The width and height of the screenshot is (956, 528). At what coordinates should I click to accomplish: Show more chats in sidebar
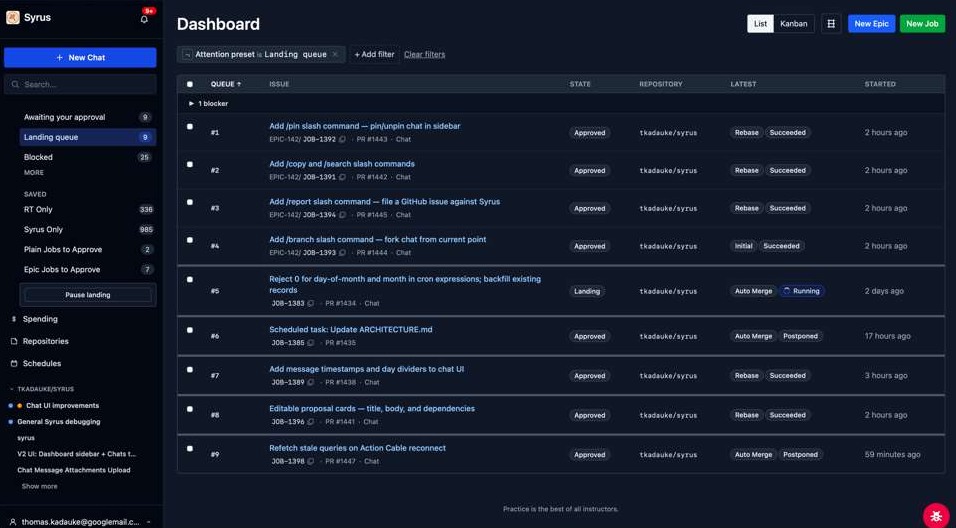(40, 487)
